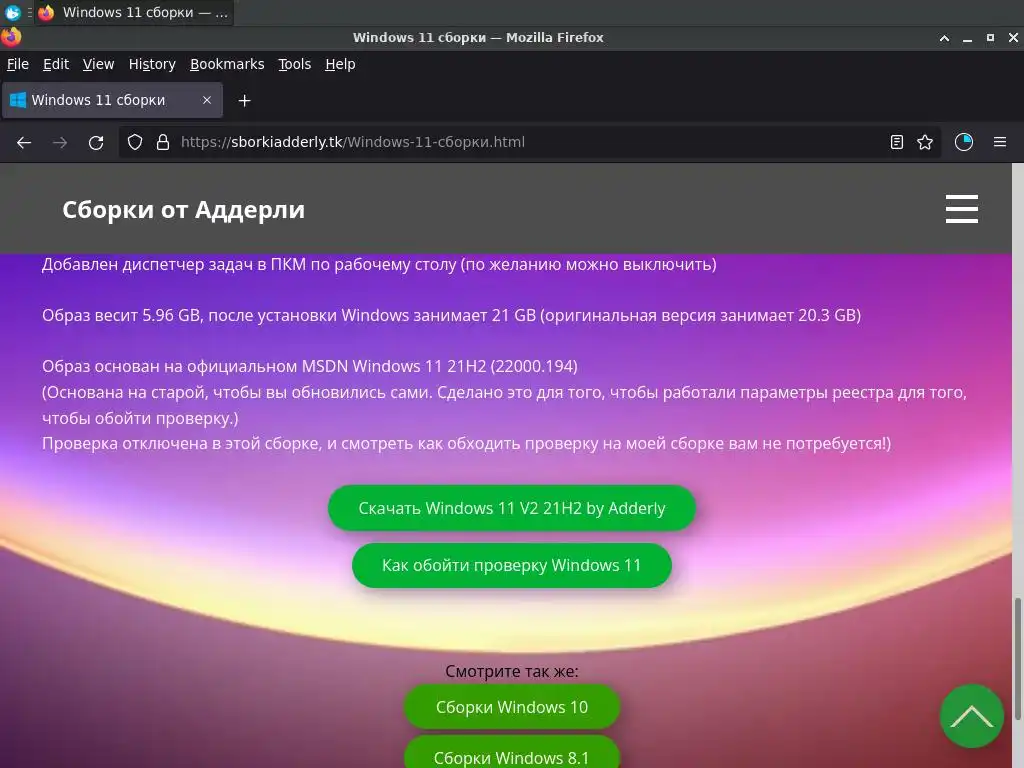Click Скачать Windows 11 V2 21H2 by Adderly
This screenshot has width=1024, height=768.
click(x=512, y=508)
